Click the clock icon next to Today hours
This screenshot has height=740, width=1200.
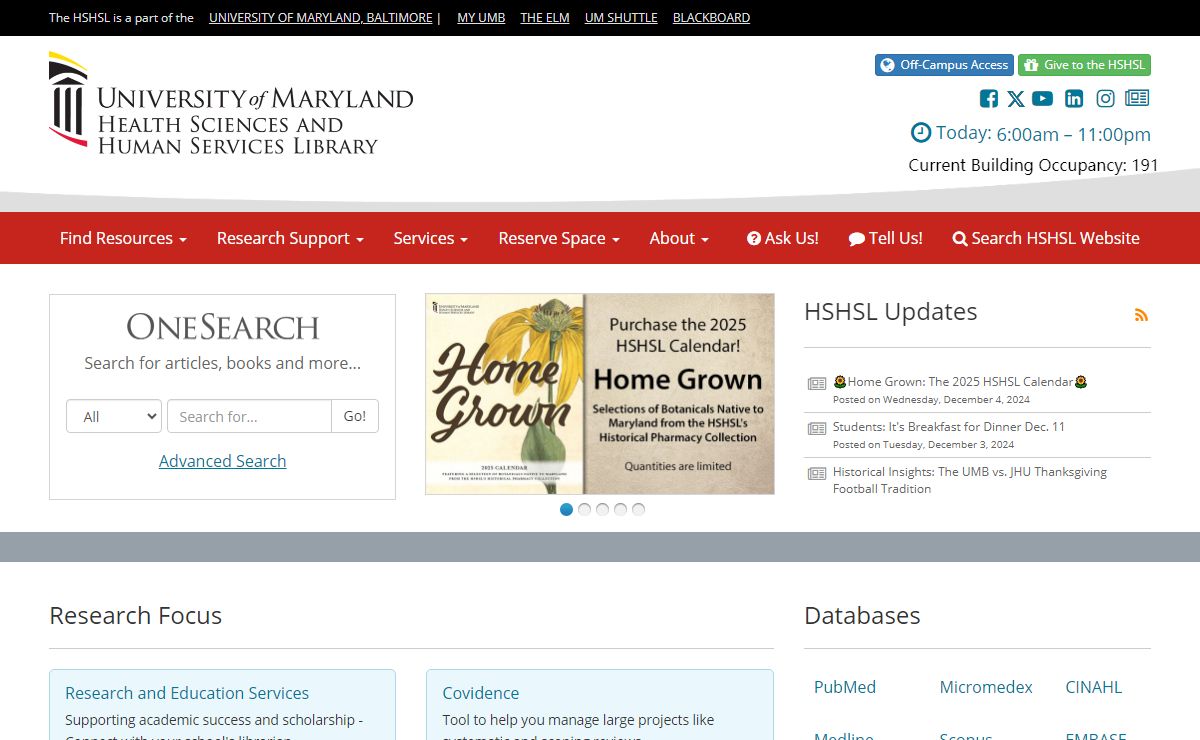point(920,132)
